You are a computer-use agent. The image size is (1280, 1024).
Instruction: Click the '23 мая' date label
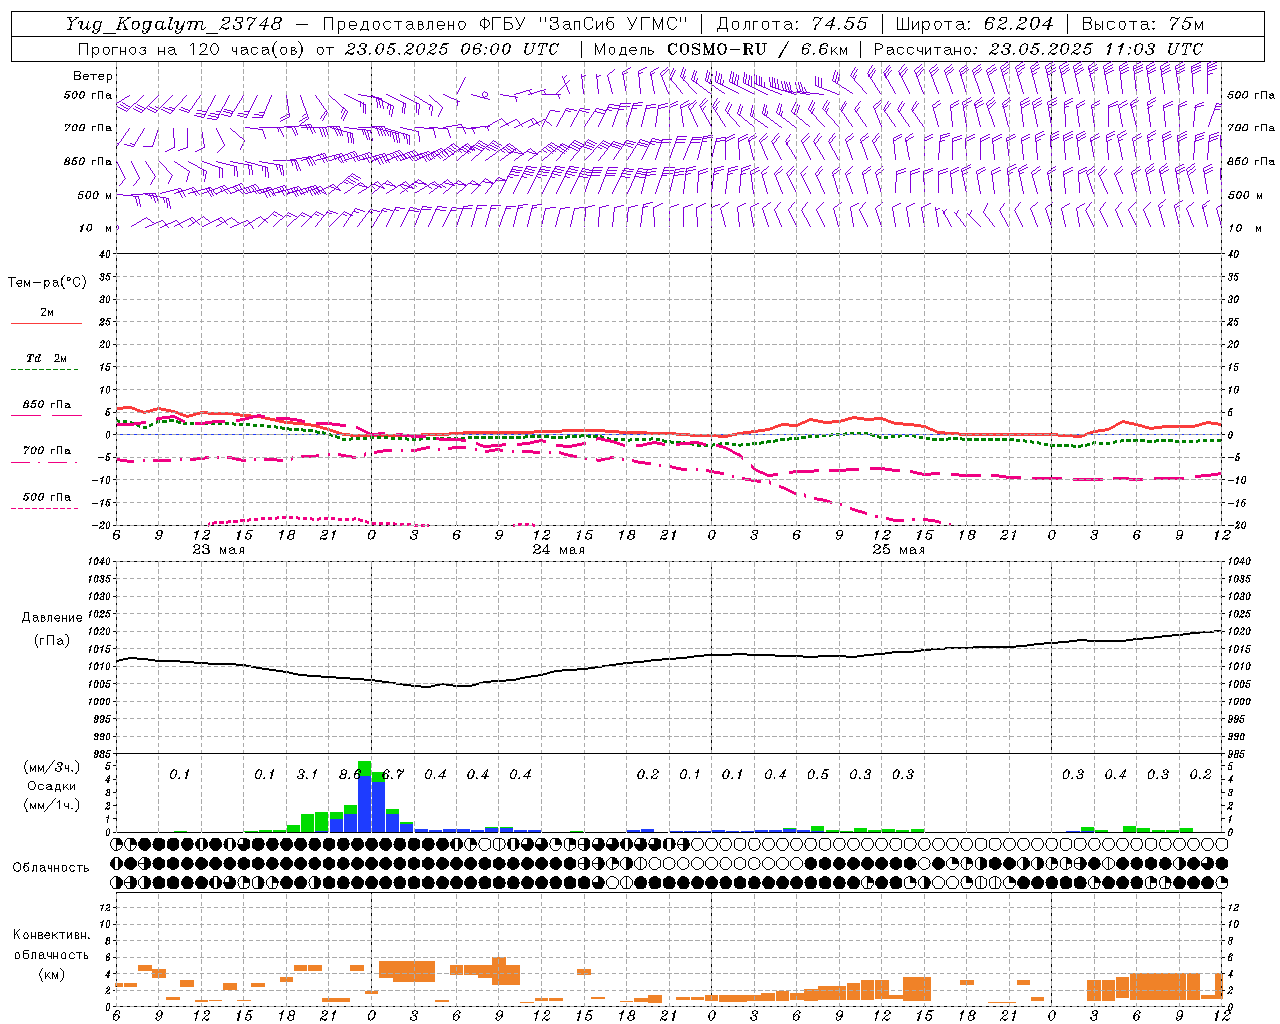click(x=218, y=550)
